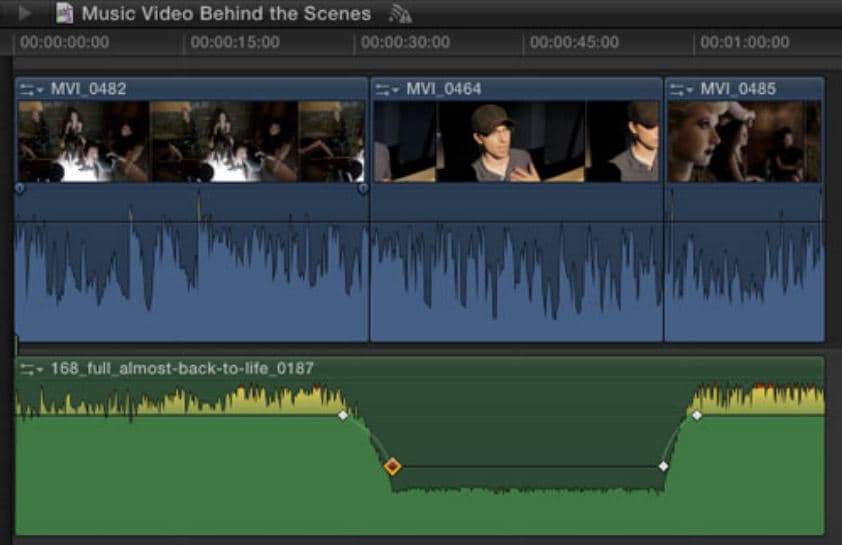842x545 pixels.
Task: Click the MVI_0485 audio waveform
Action: point(744,266)
